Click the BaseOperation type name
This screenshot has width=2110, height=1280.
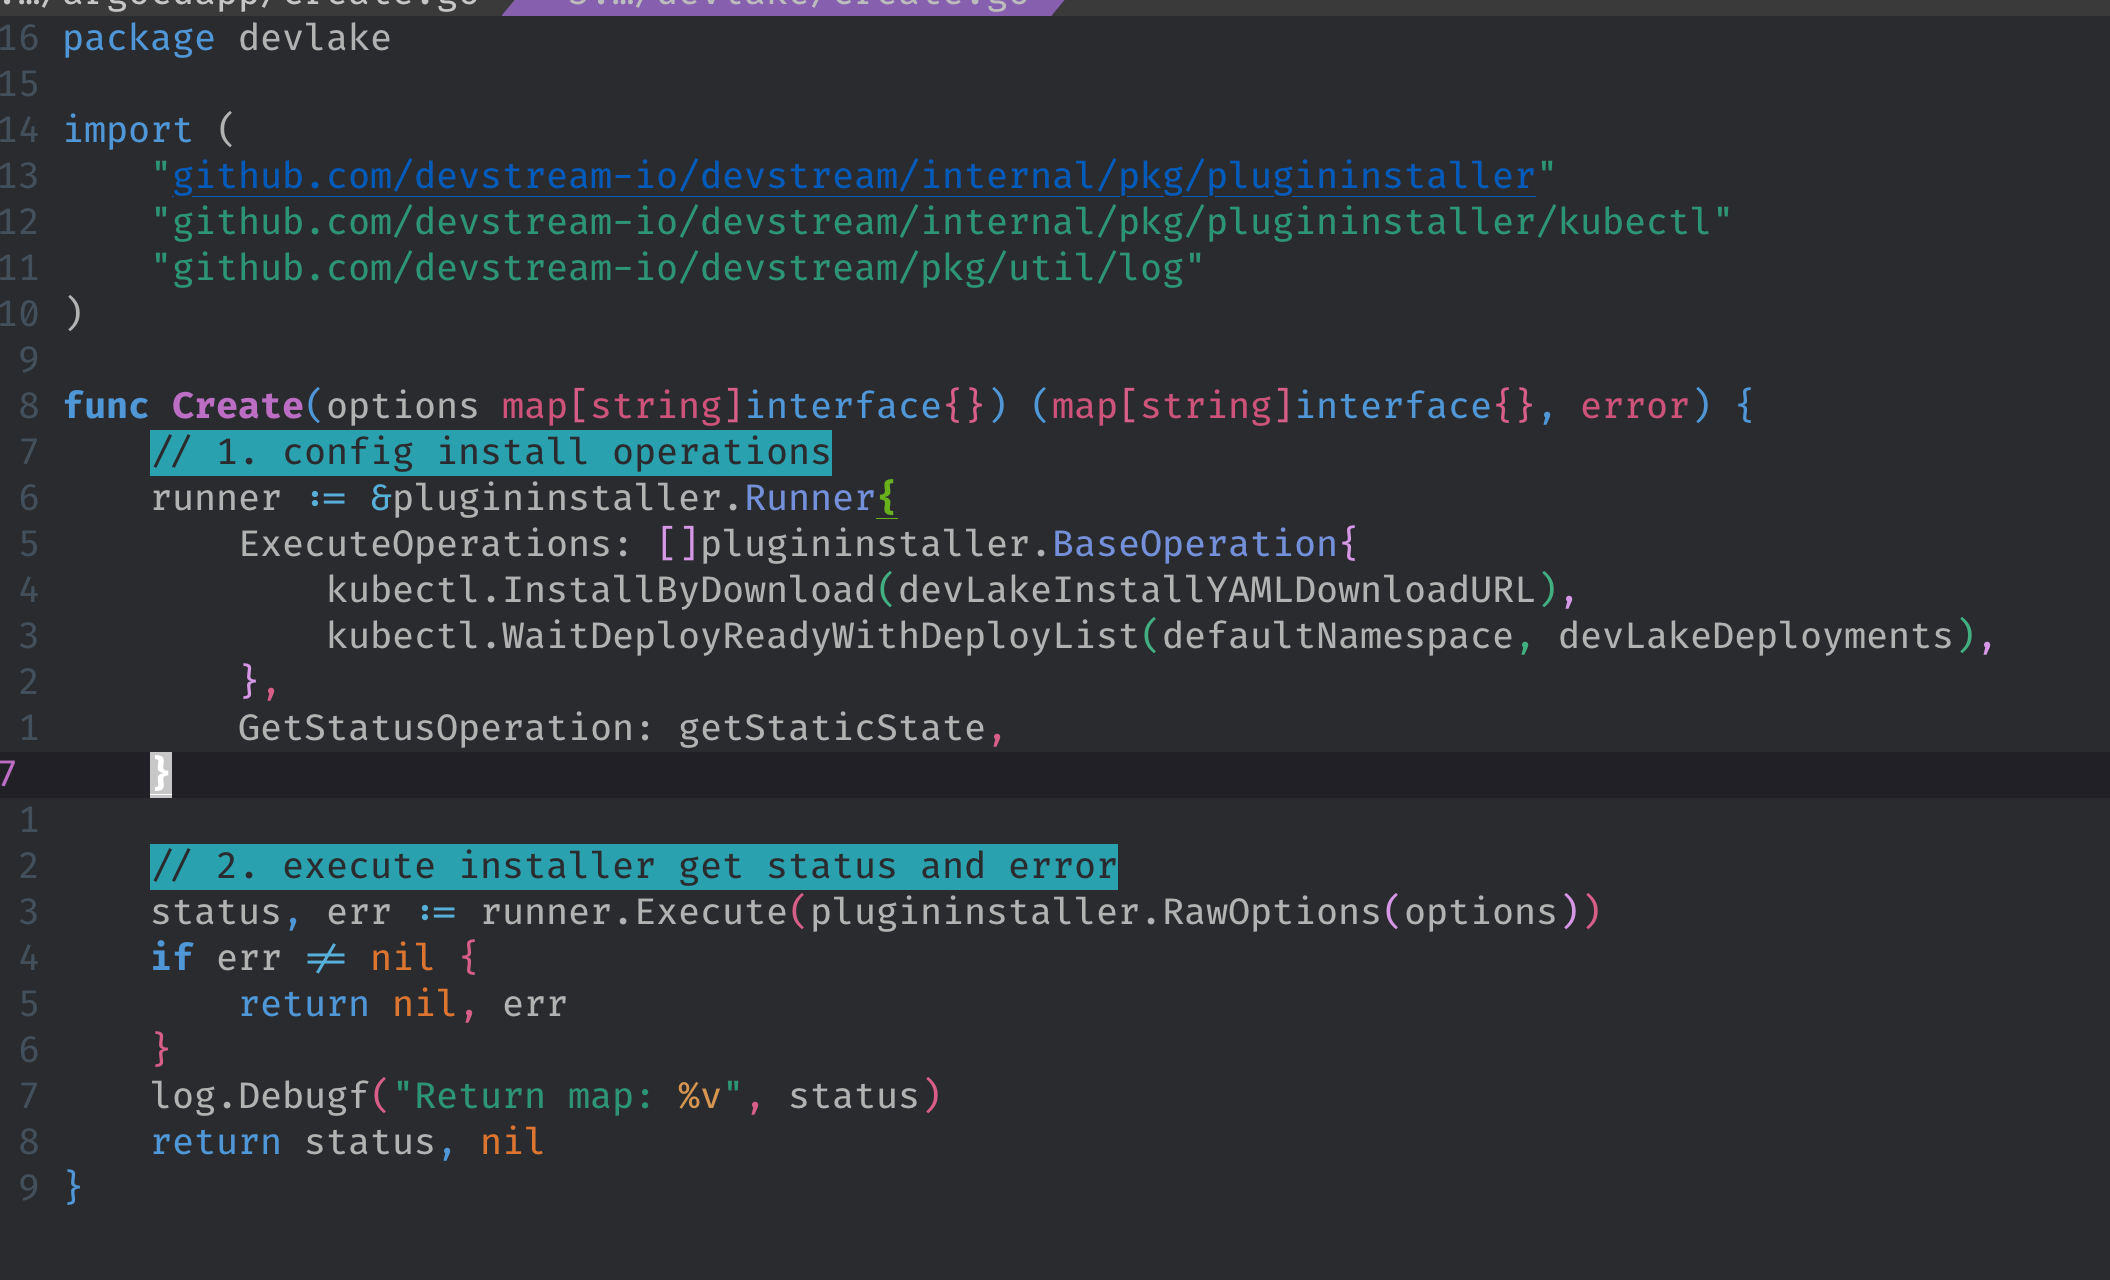pos(1194,544)
